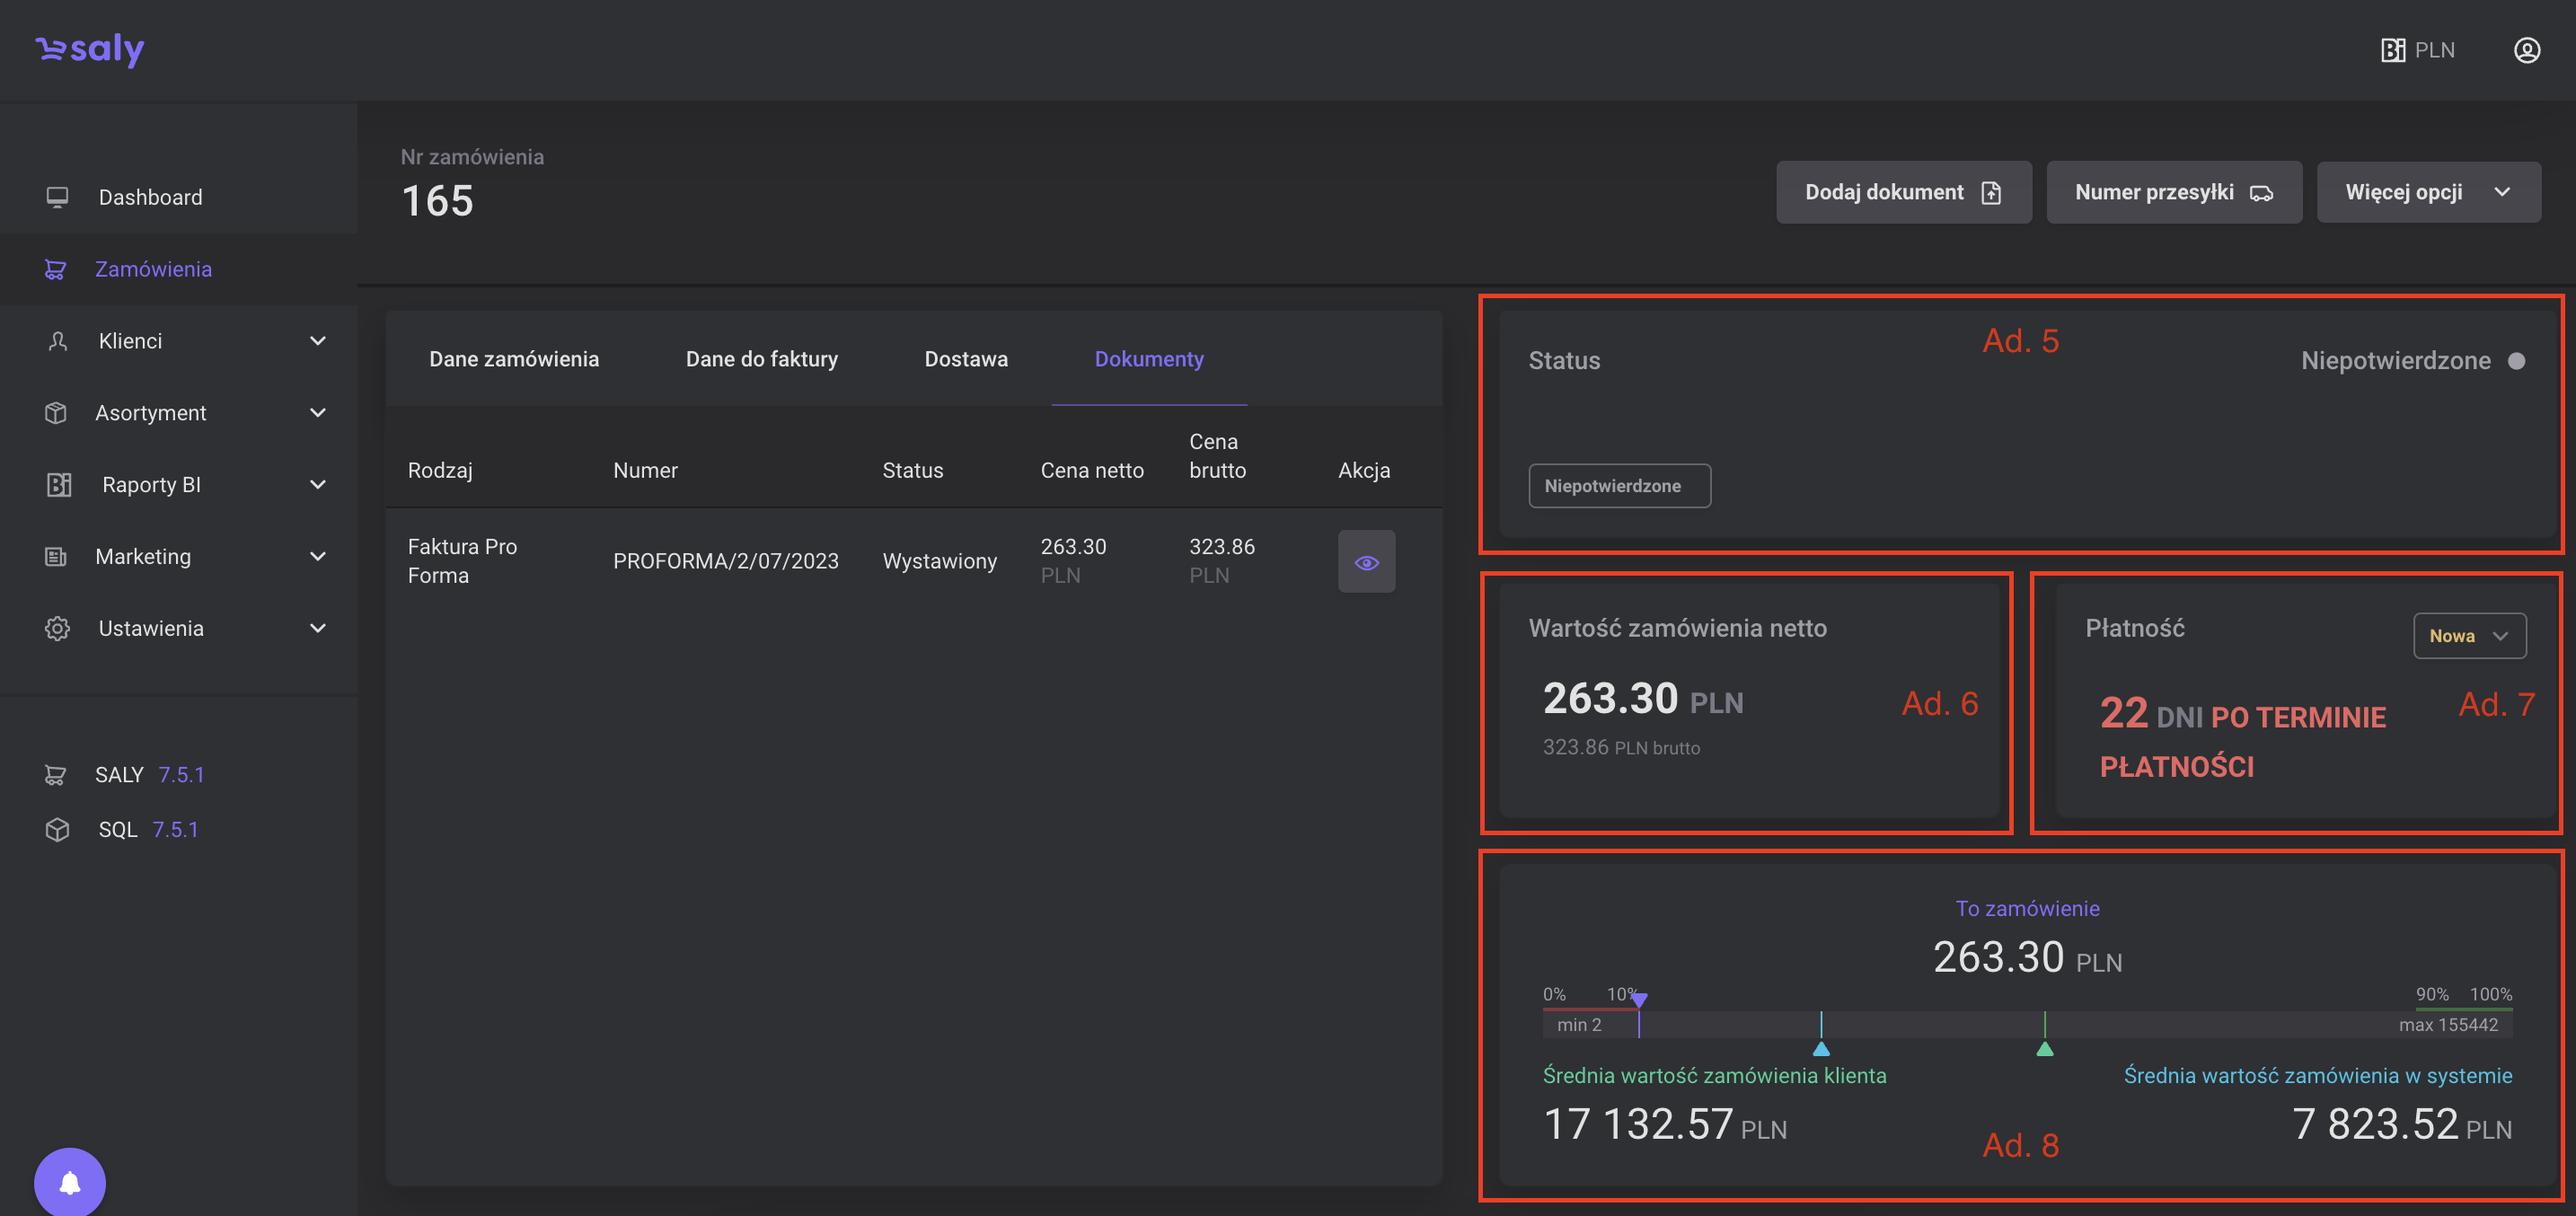Image resolution: width=2576 pixels, height=1216 pixels.
Task: Click the Dashboard monitor icon
Action: [57, 197]
